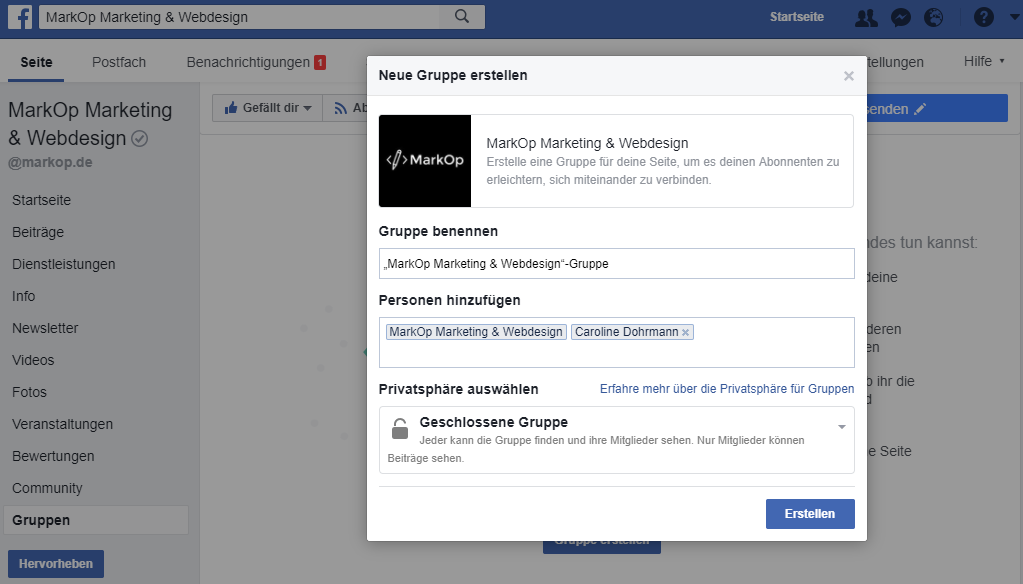This screenshot has width=1023, height=584.
Task: Open Beiträge in the sidebar
Action: coord(38,232)
